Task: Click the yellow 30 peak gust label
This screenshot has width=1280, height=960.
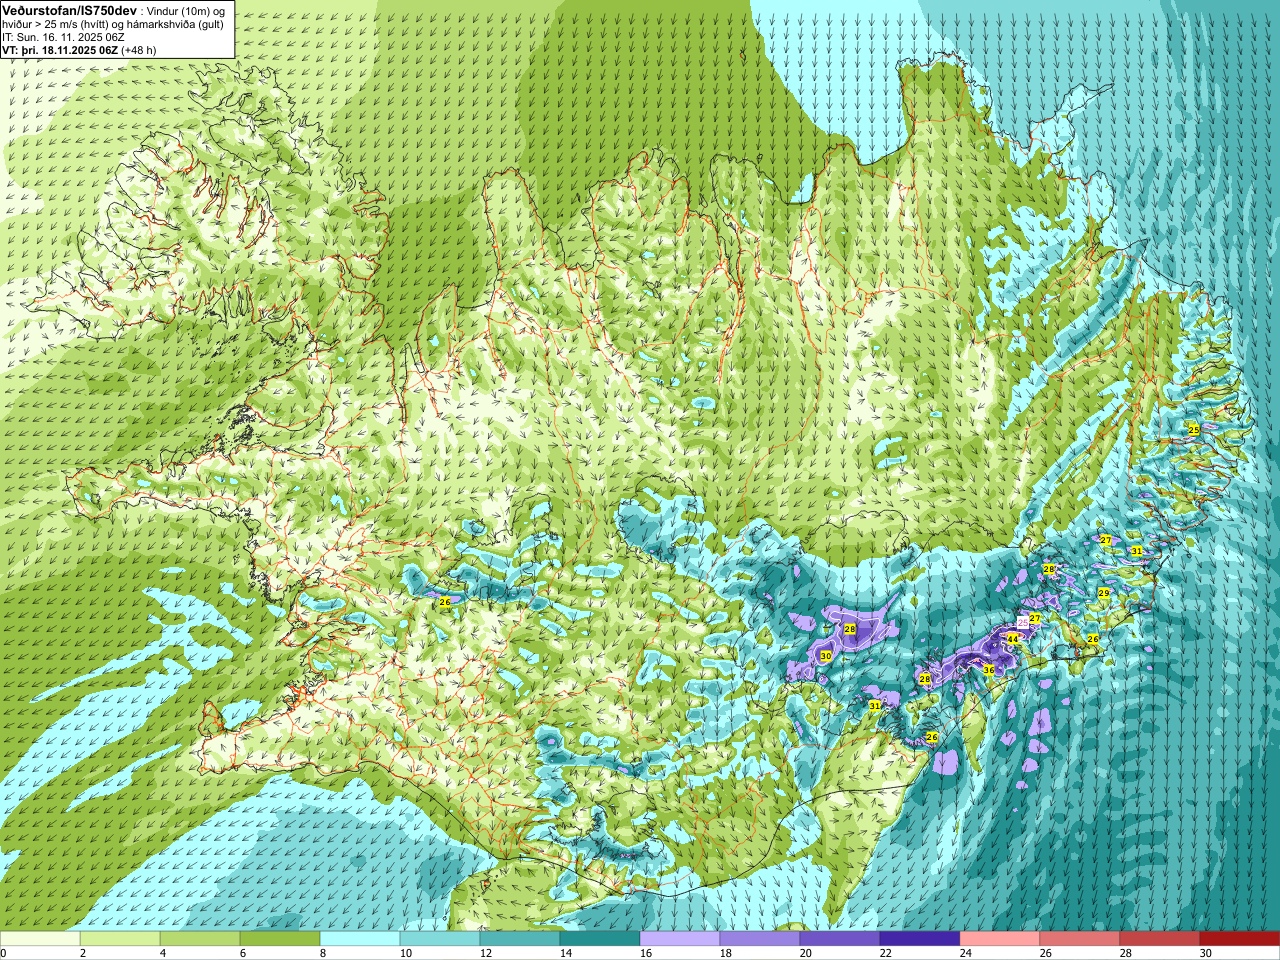Action: [825, 656]
